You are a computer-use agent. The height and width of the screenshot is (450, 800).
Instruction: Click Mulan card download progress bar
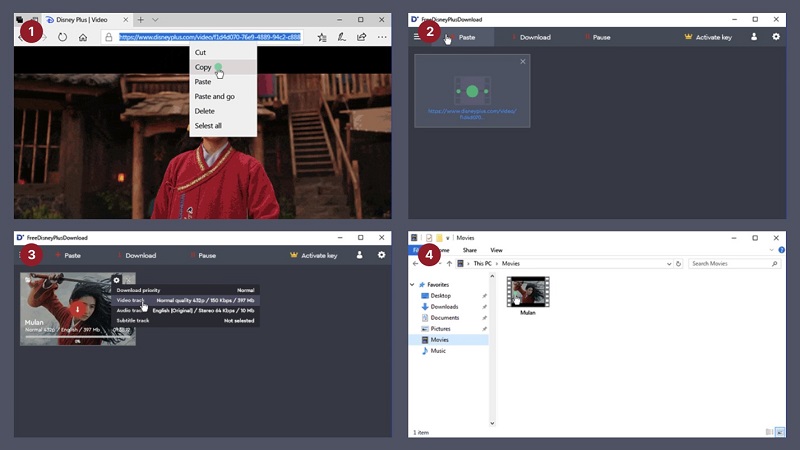click(78, 337)
